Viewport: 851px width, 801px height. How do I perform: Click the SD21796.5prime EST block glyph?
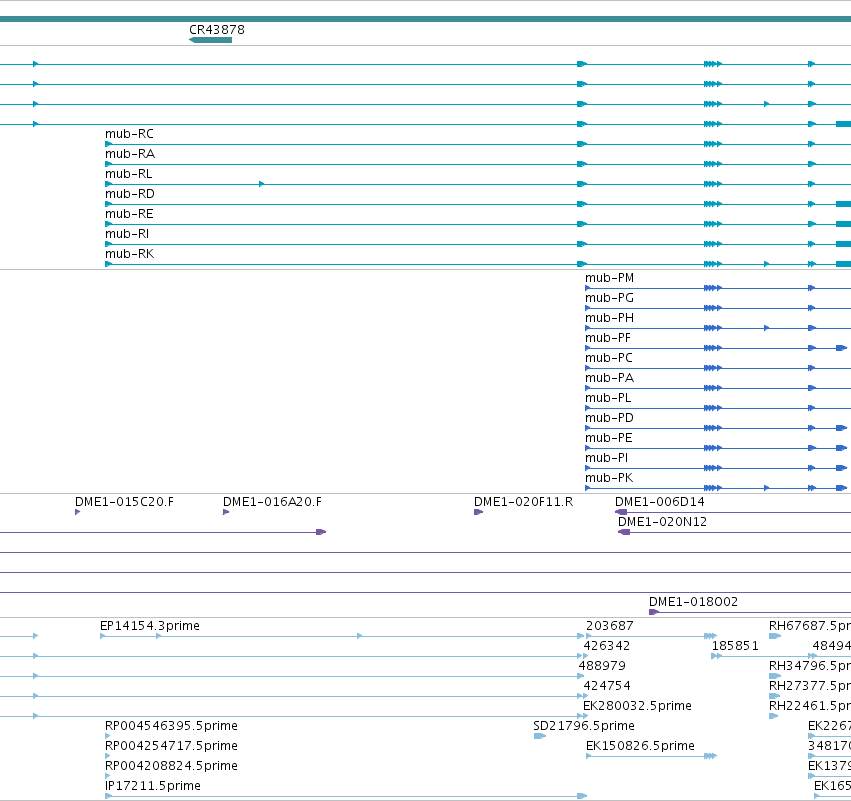[539, 736]
